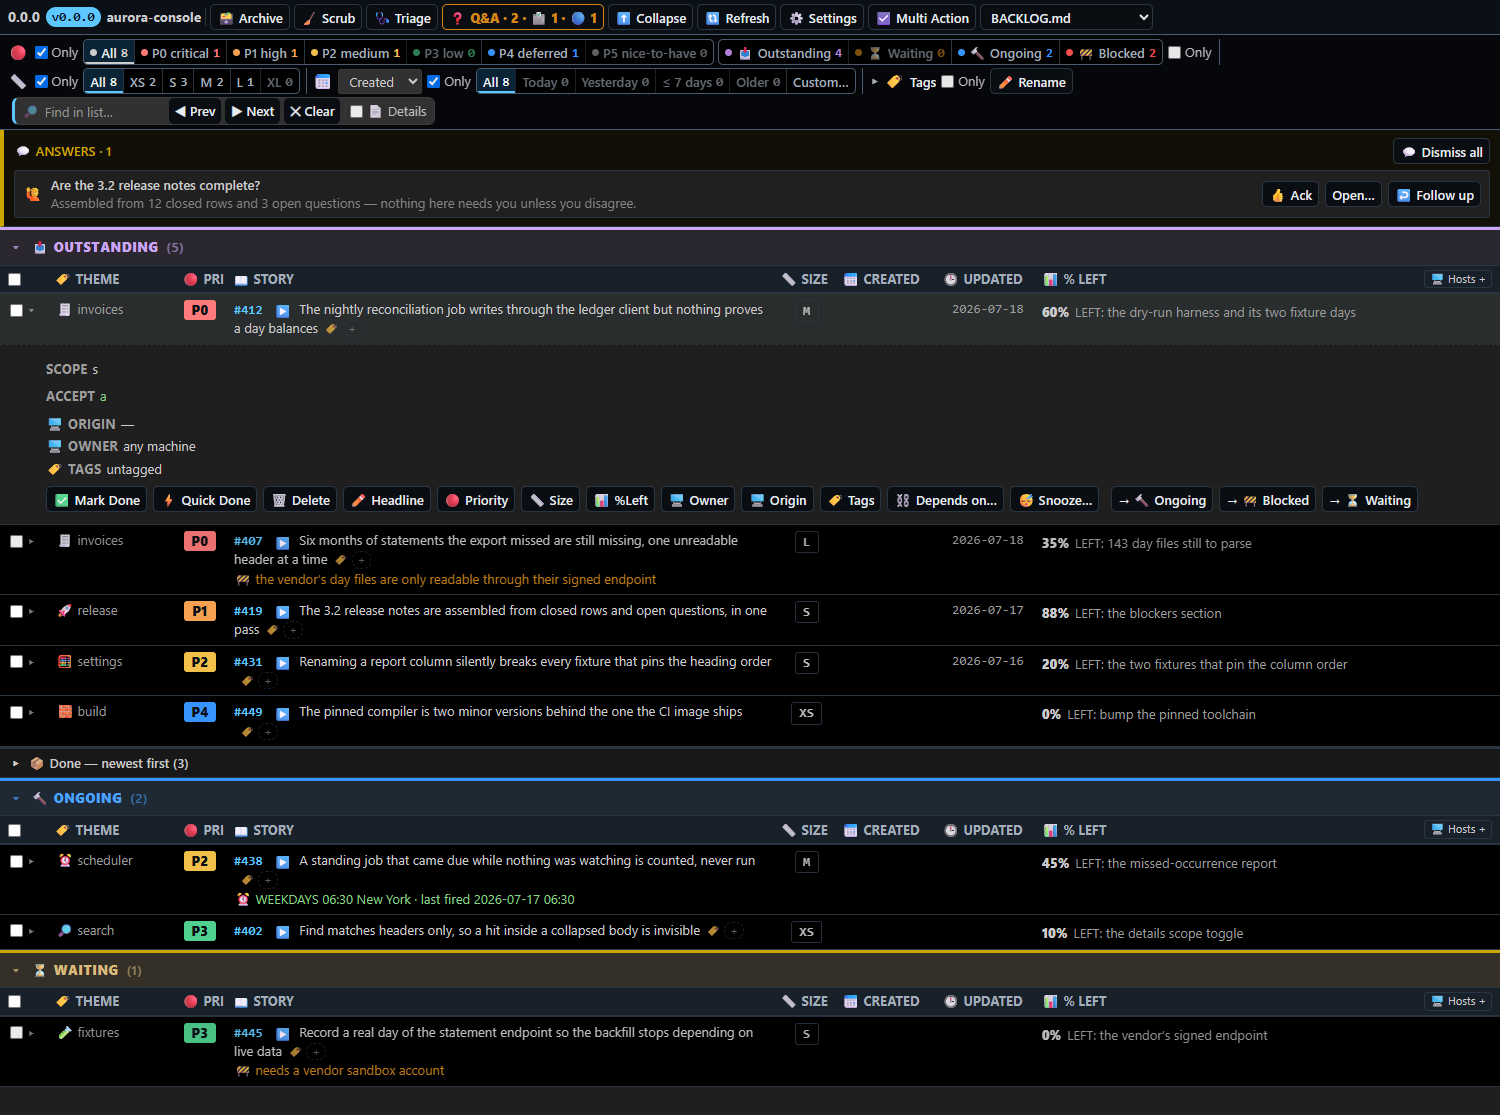
Task: Click the release rocket theme icon
Action: (65, 611)
